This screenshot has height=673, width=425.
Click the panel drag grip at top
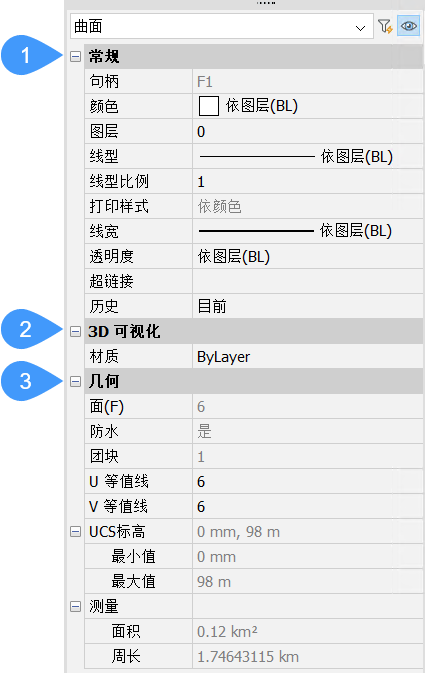click(266, 3)
